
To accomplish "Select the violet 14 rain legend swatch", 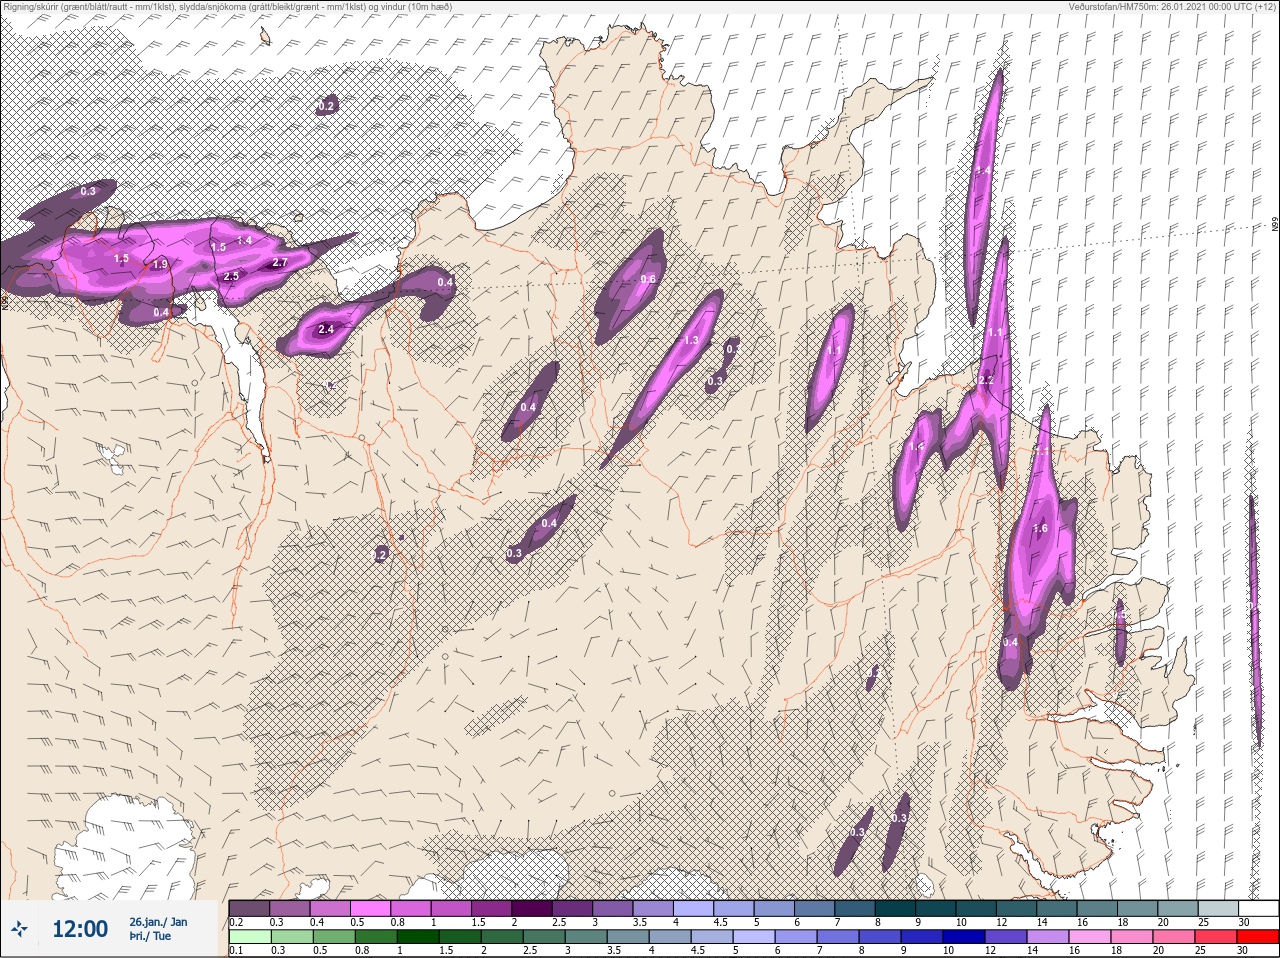I will pos(1048,937).
